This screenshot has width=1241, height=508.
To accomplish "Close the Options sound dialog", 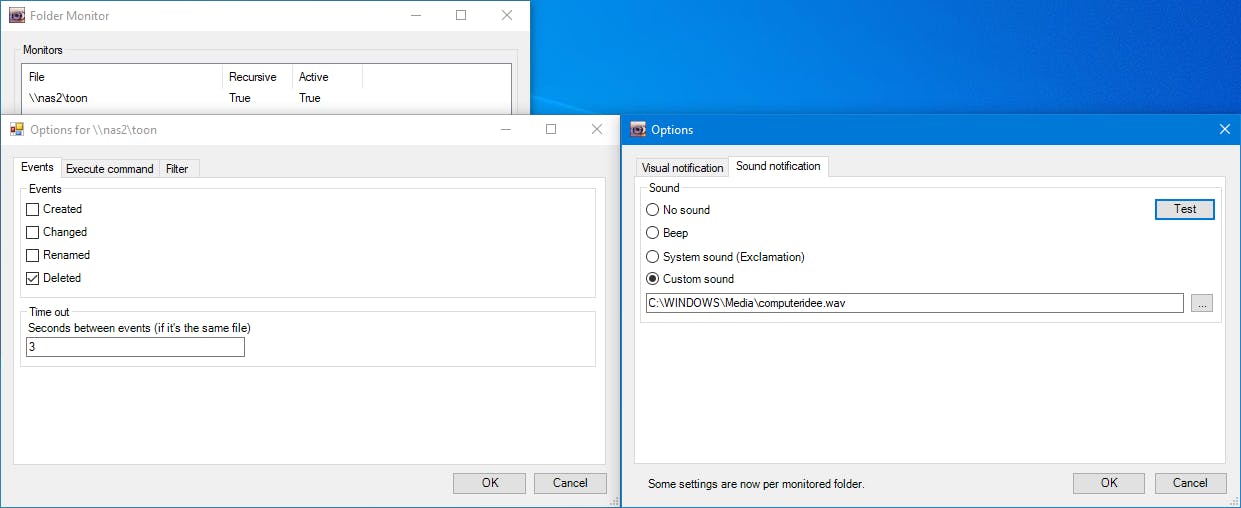I will pyautogui.click(x=1224, y=130).
